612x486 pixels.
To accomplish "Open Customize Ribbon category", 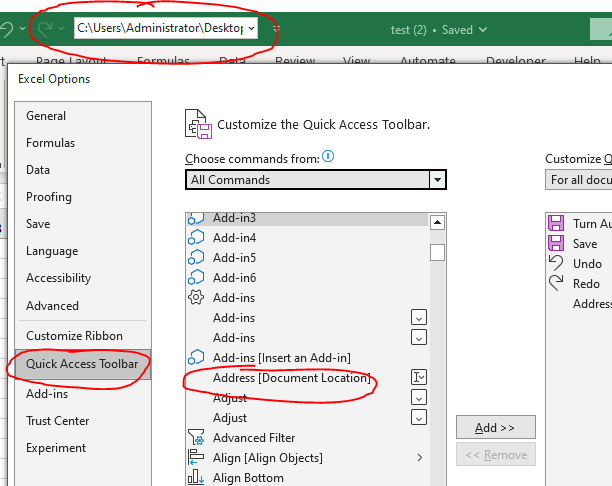I will pos(74,336).
